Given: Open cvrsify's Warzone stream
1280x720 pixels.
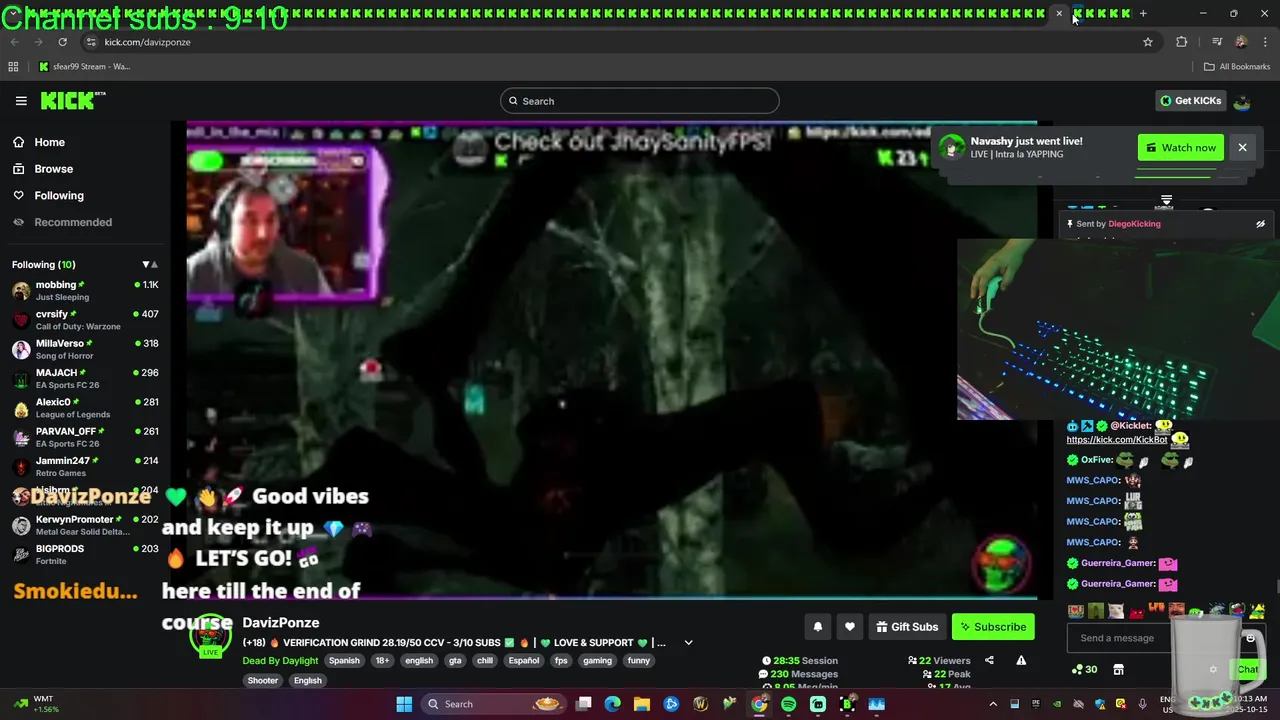Looking at the screenshot, I should 85,320.
